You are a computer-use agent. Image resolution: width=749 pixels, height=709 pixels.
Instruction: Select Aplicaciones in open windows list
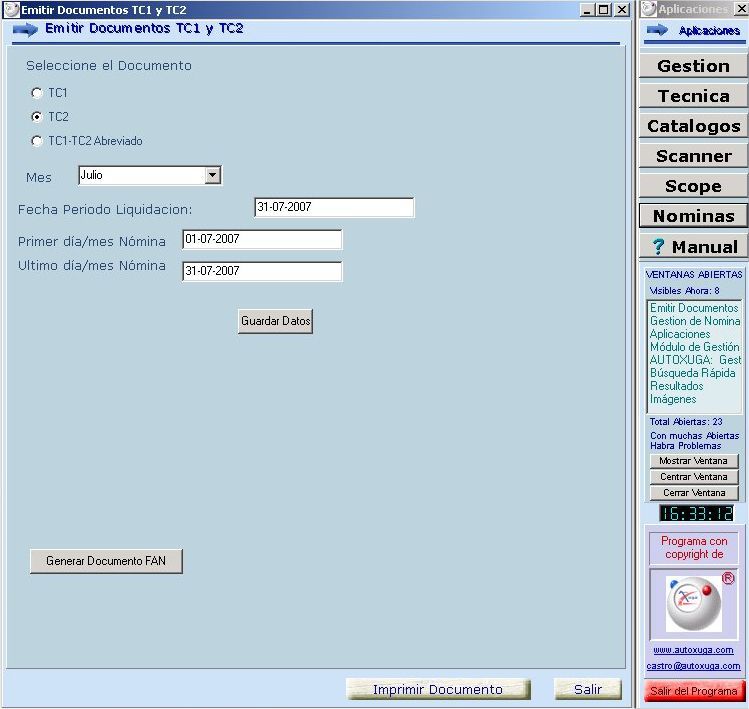click(x=680, y=334)
